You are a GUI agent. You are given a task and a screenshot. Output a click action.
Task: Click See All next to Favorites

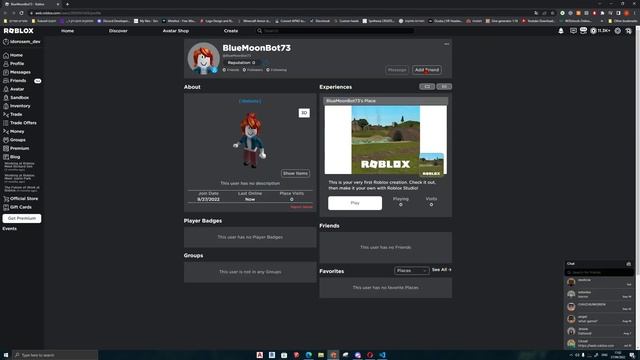click(441, 270)
